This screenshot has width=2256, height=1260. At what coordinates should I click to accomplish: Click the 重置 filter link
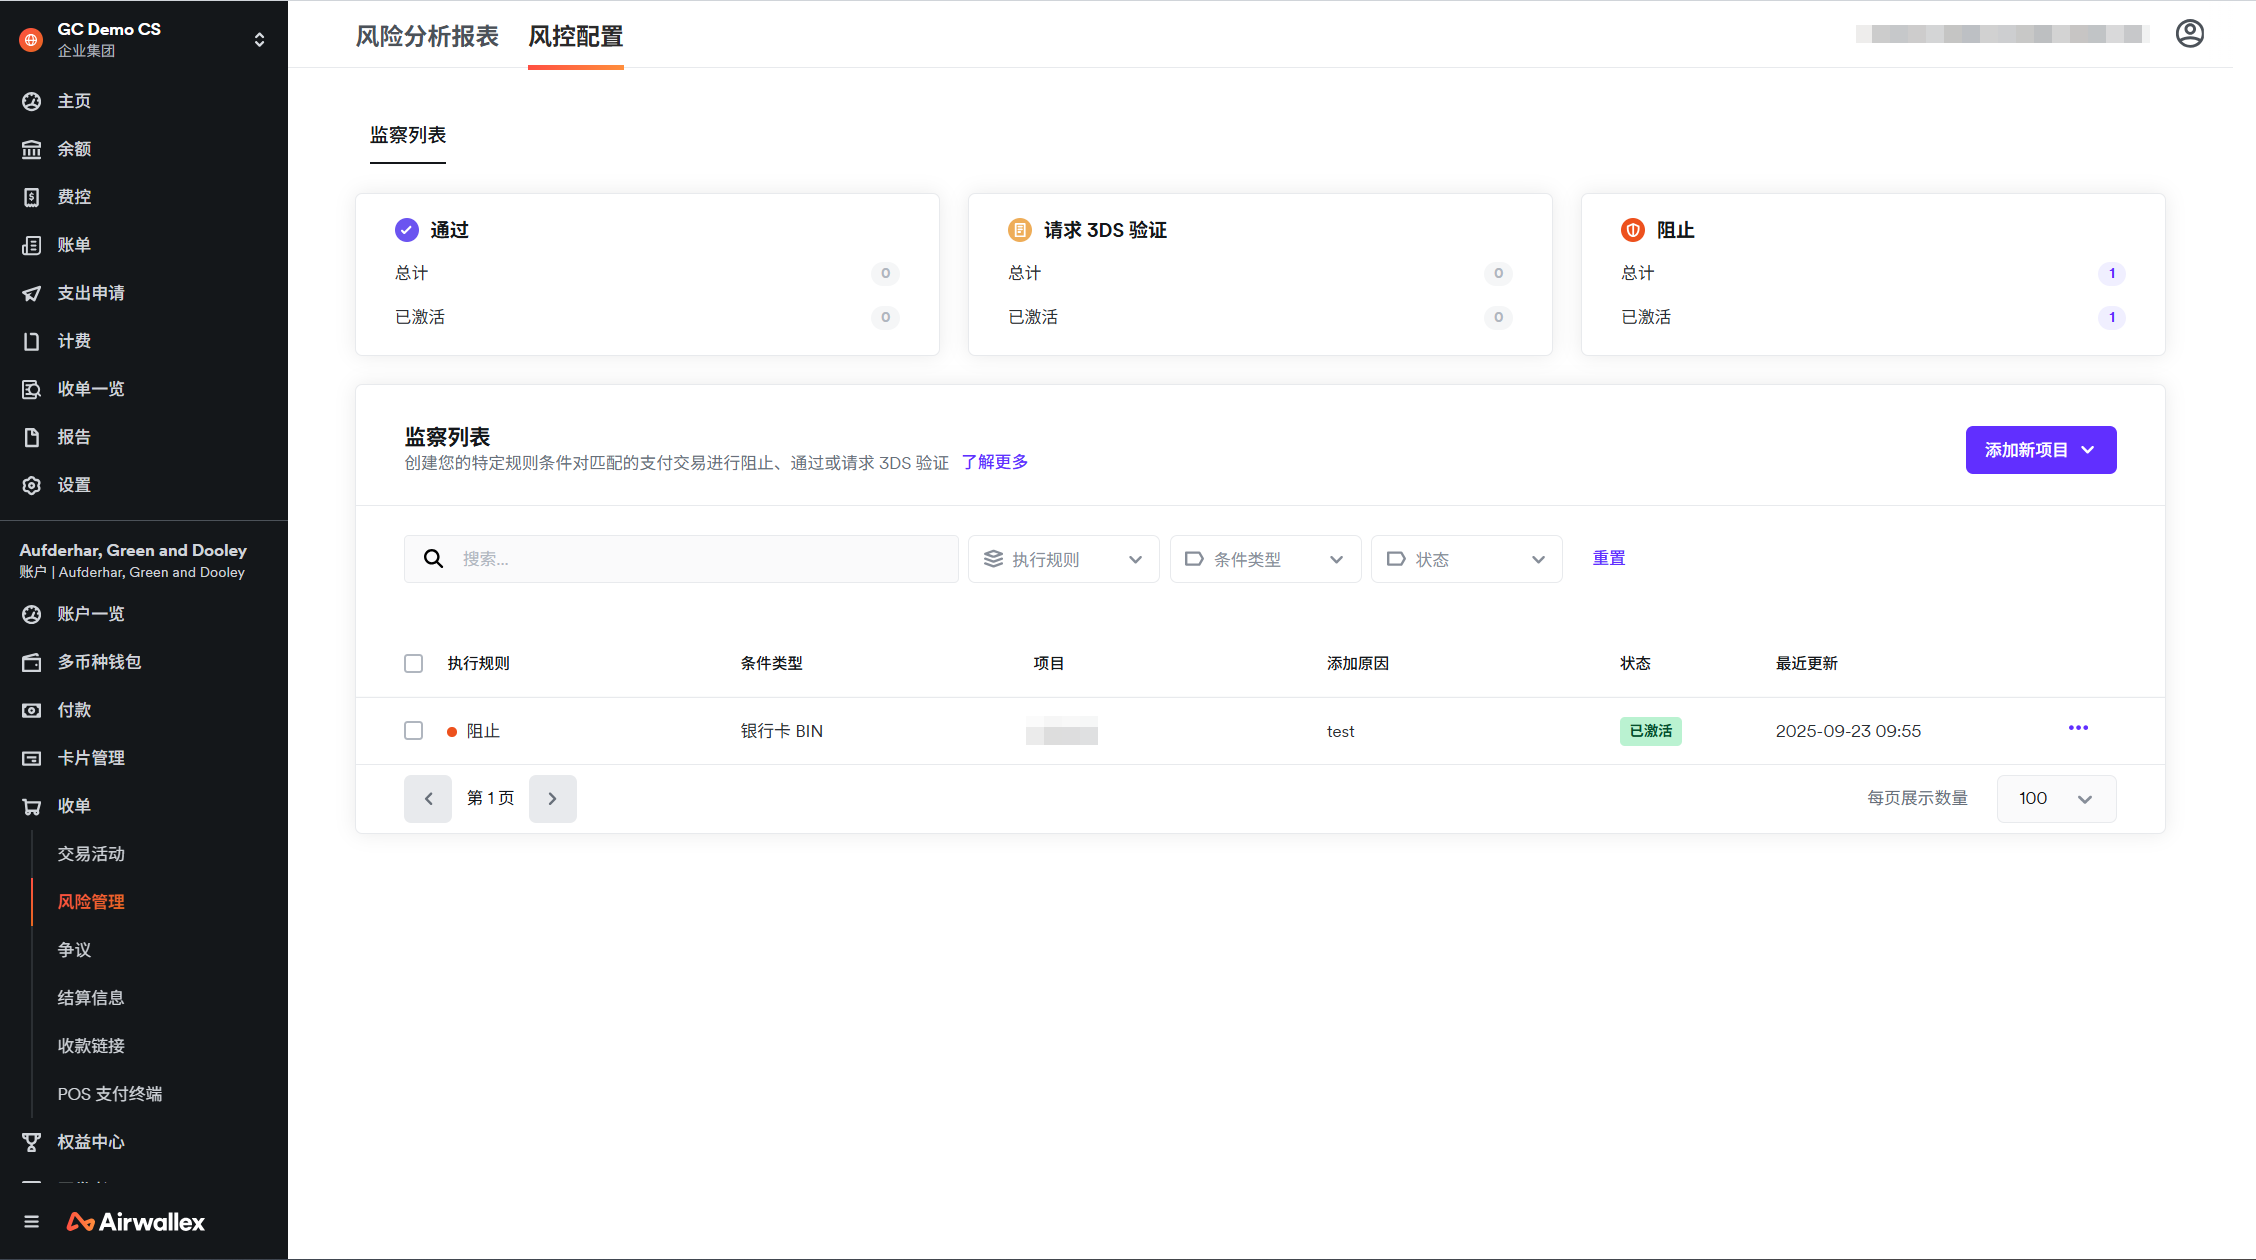pyautogui.click(x=1608, y=558)
